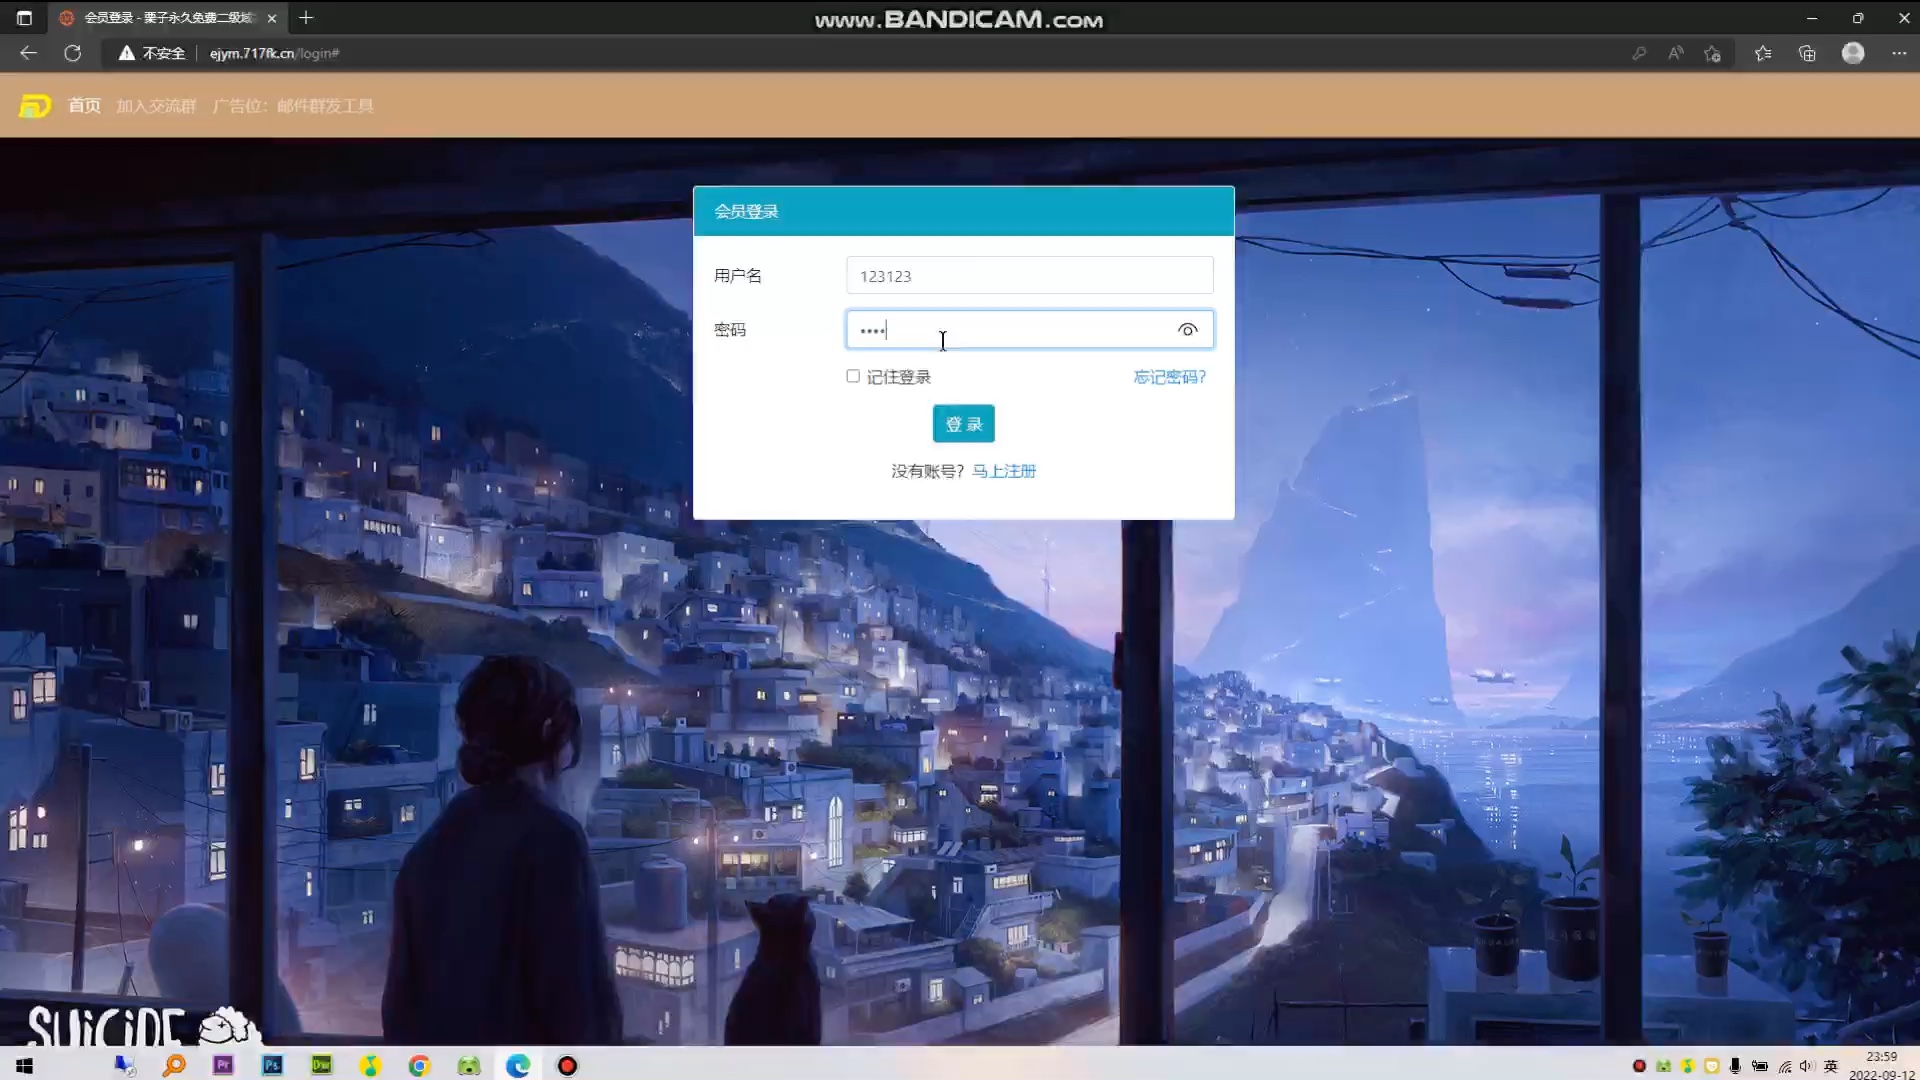Screen dimensions: 1920x1080
Task: Open QQ Music from the taskbar
Action: pos(371,1065)
